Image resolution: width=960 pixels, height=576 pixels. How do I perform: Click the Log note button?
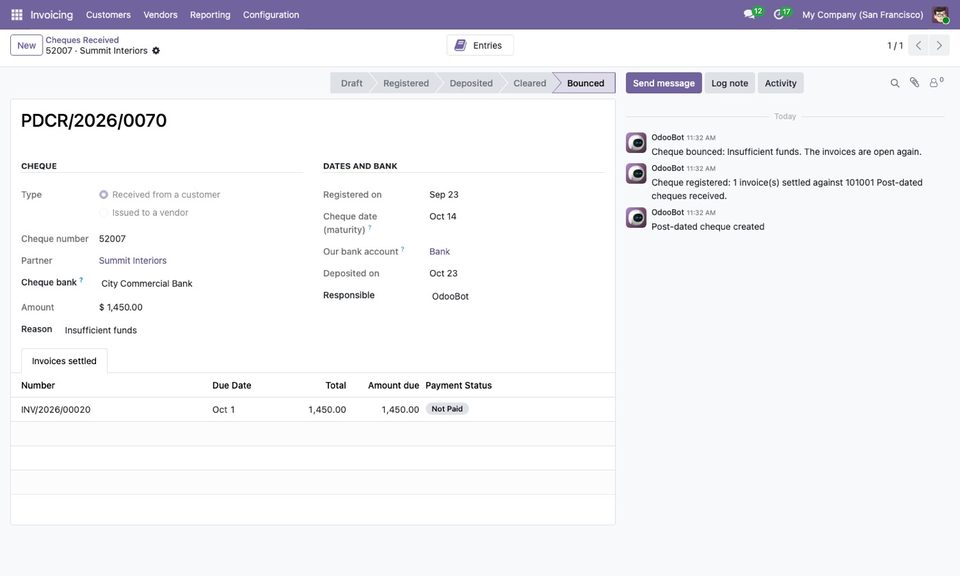[730, 83]
